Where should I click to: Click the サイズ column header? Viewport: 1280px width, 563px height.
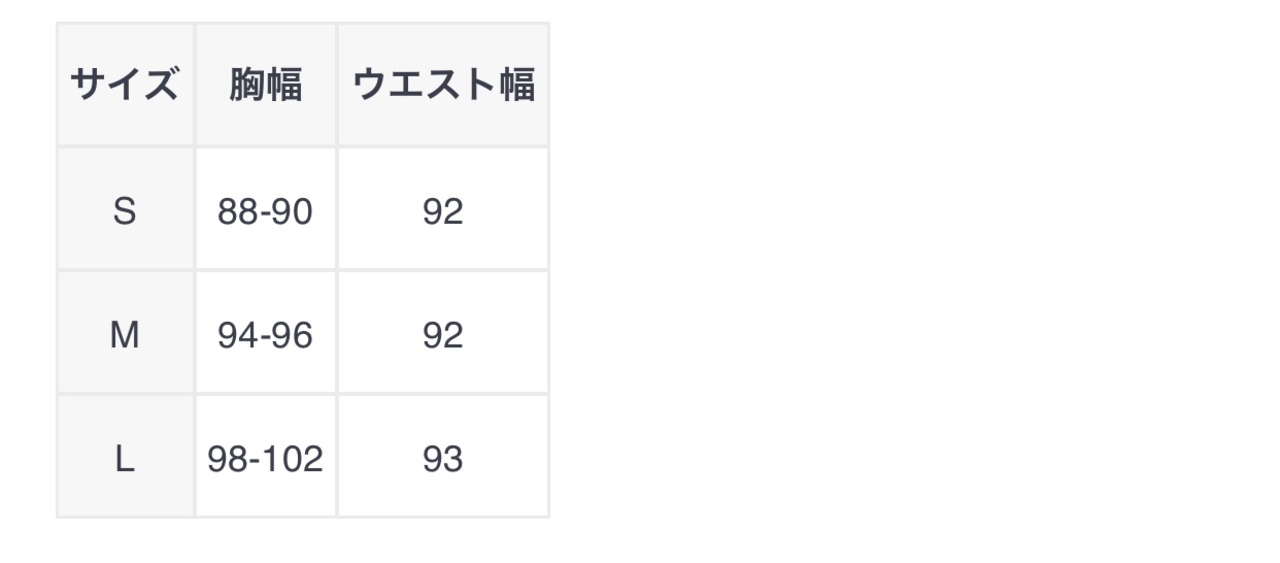(125, 85)
